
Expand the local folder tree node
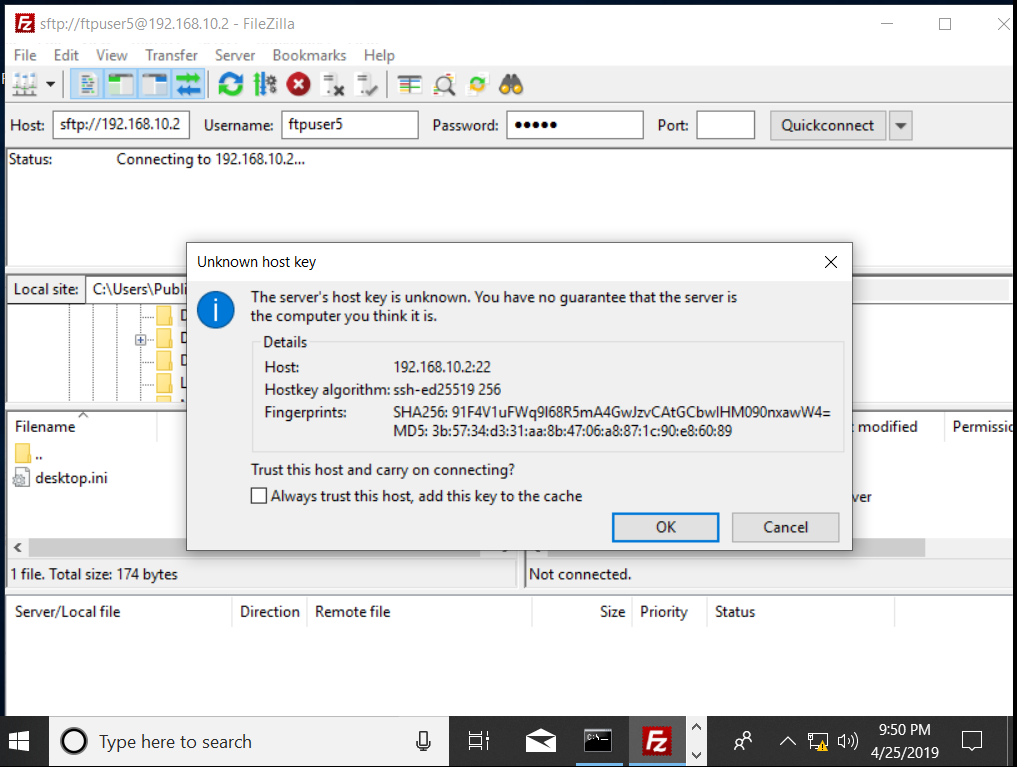[140, 340]
